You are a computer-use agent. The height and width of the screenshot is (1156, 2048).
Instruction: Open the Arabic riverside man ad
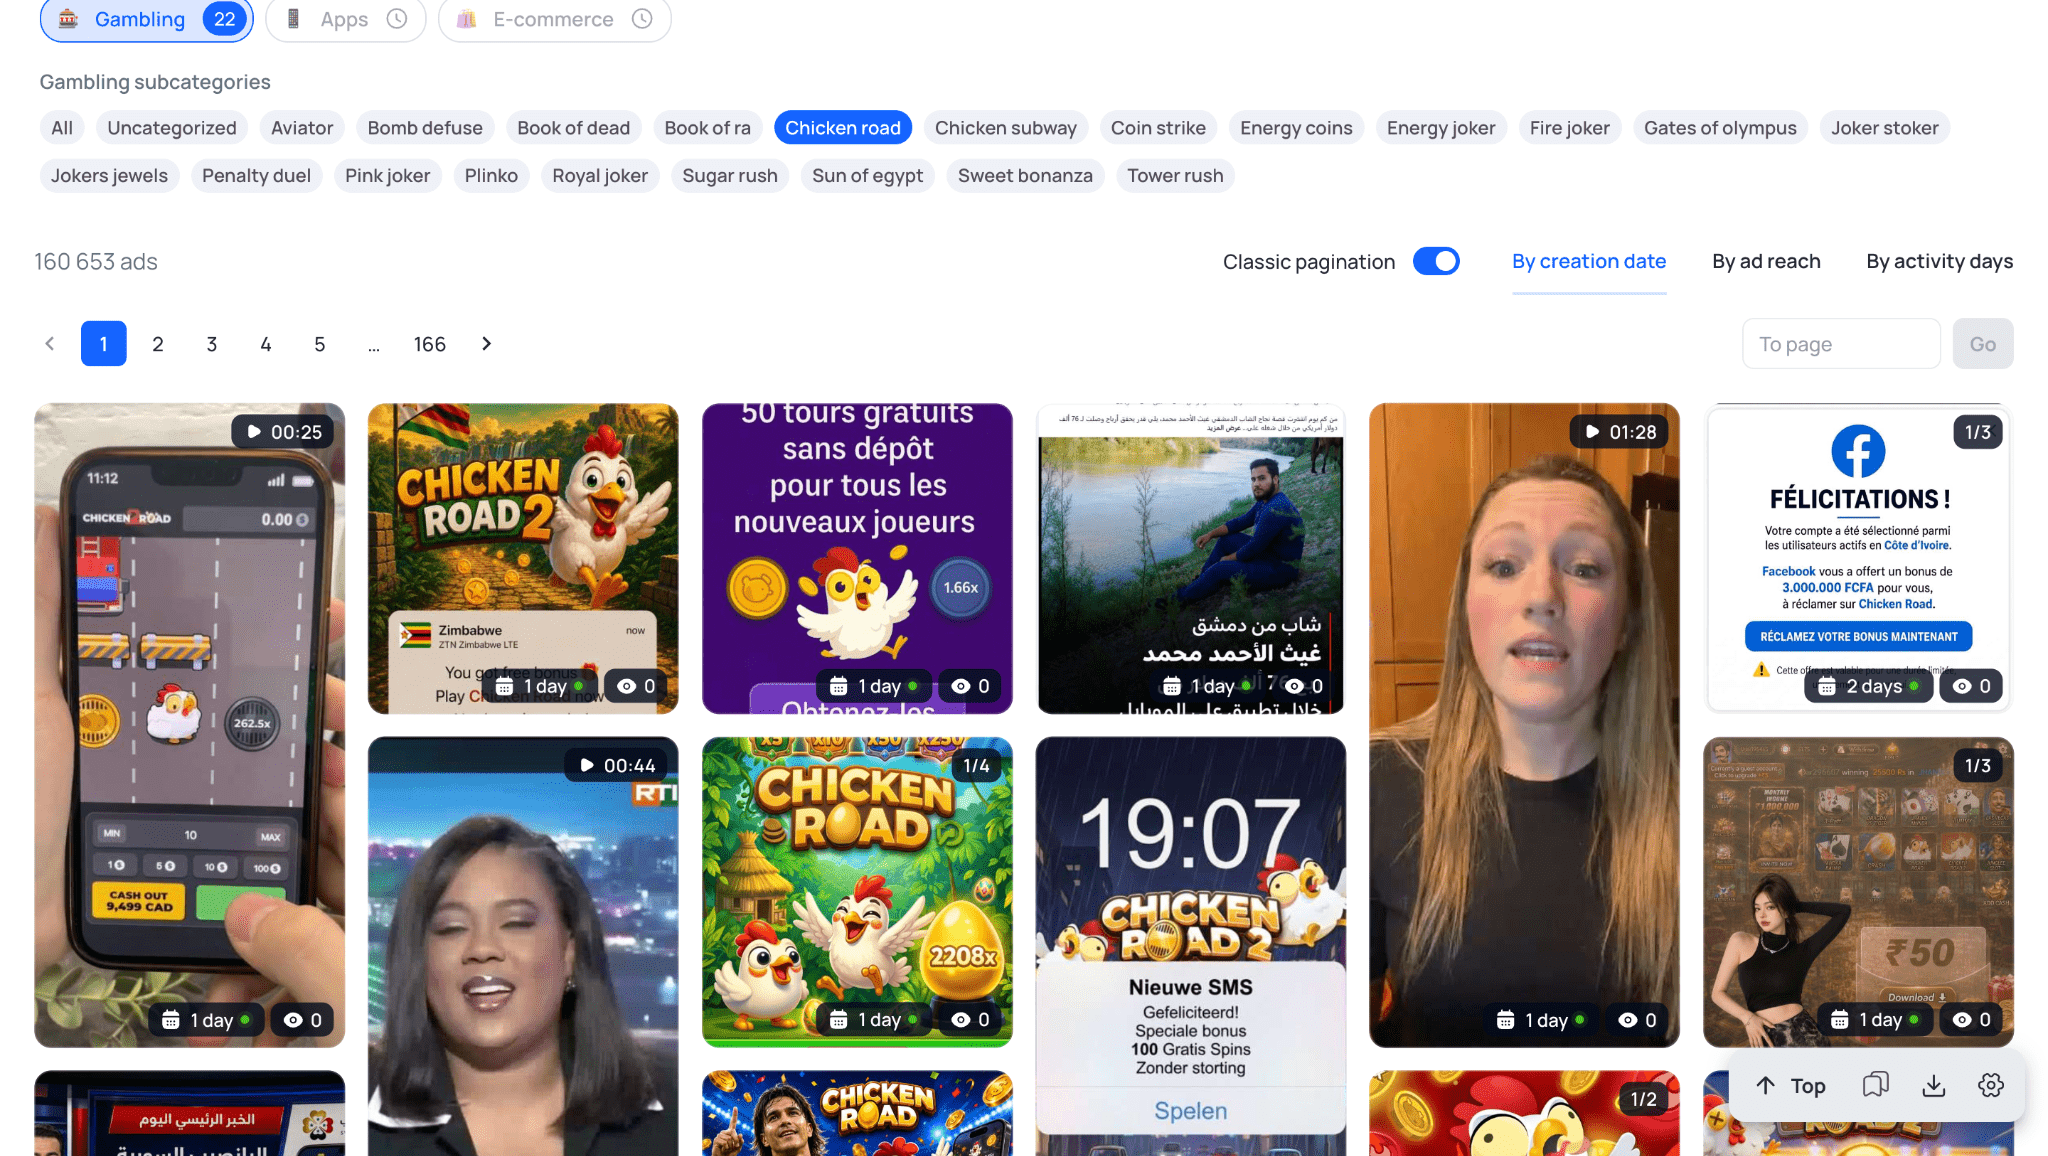tap(1191, 558)
